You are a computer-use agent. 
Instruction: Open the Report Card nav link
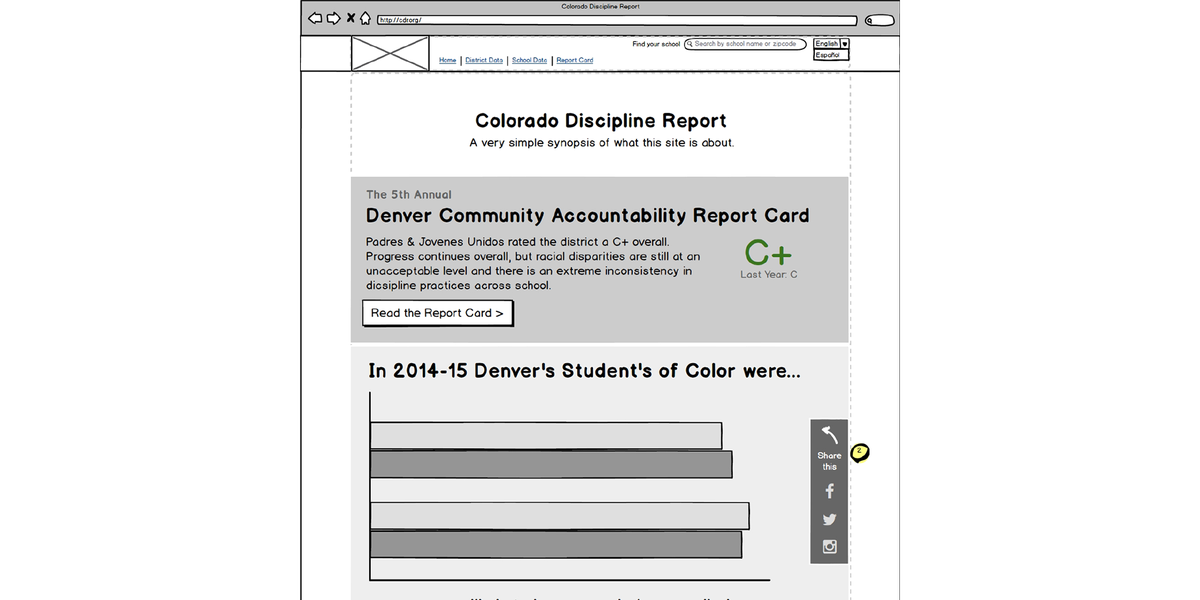(x=575, y=60)
